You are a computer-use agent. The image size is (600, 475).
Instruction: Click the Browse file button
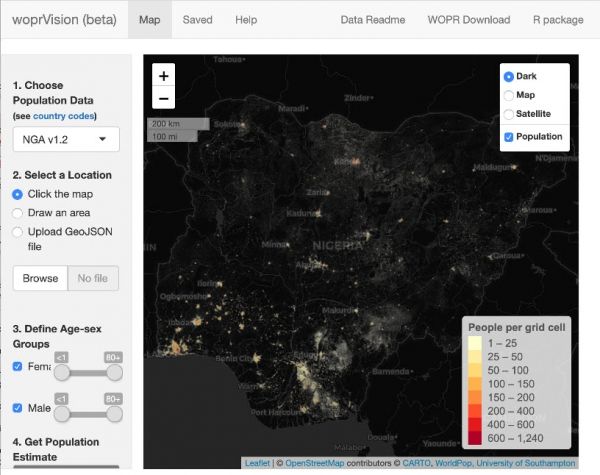click(40, 278)
